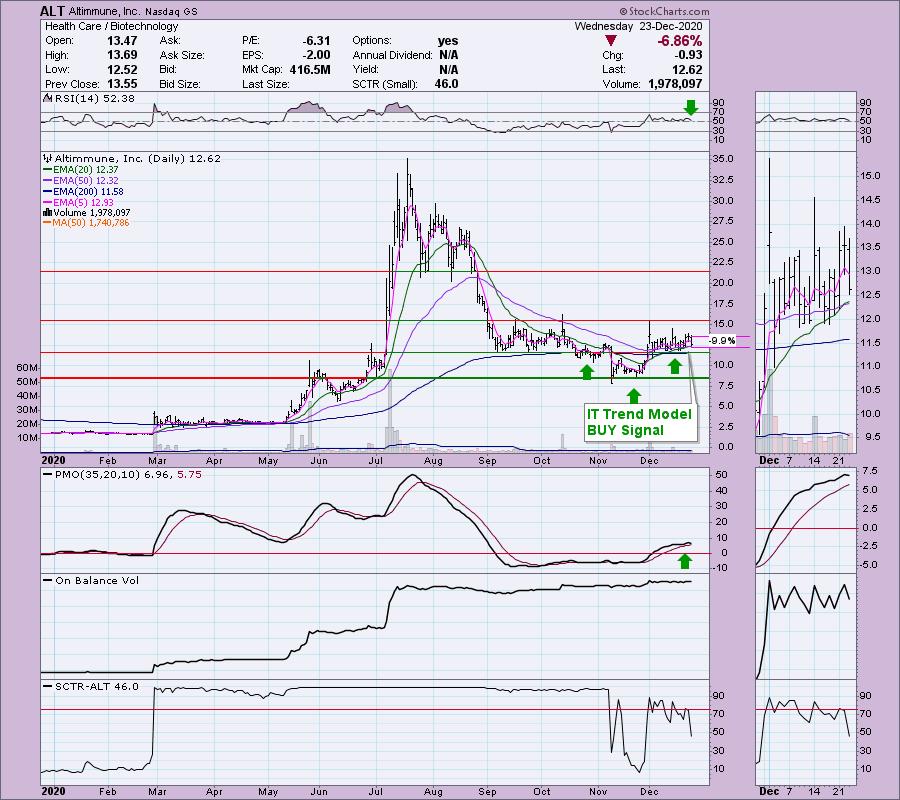Click the High price value 13.69
This screenshot has width=900, height=800.
pos(122,55)
